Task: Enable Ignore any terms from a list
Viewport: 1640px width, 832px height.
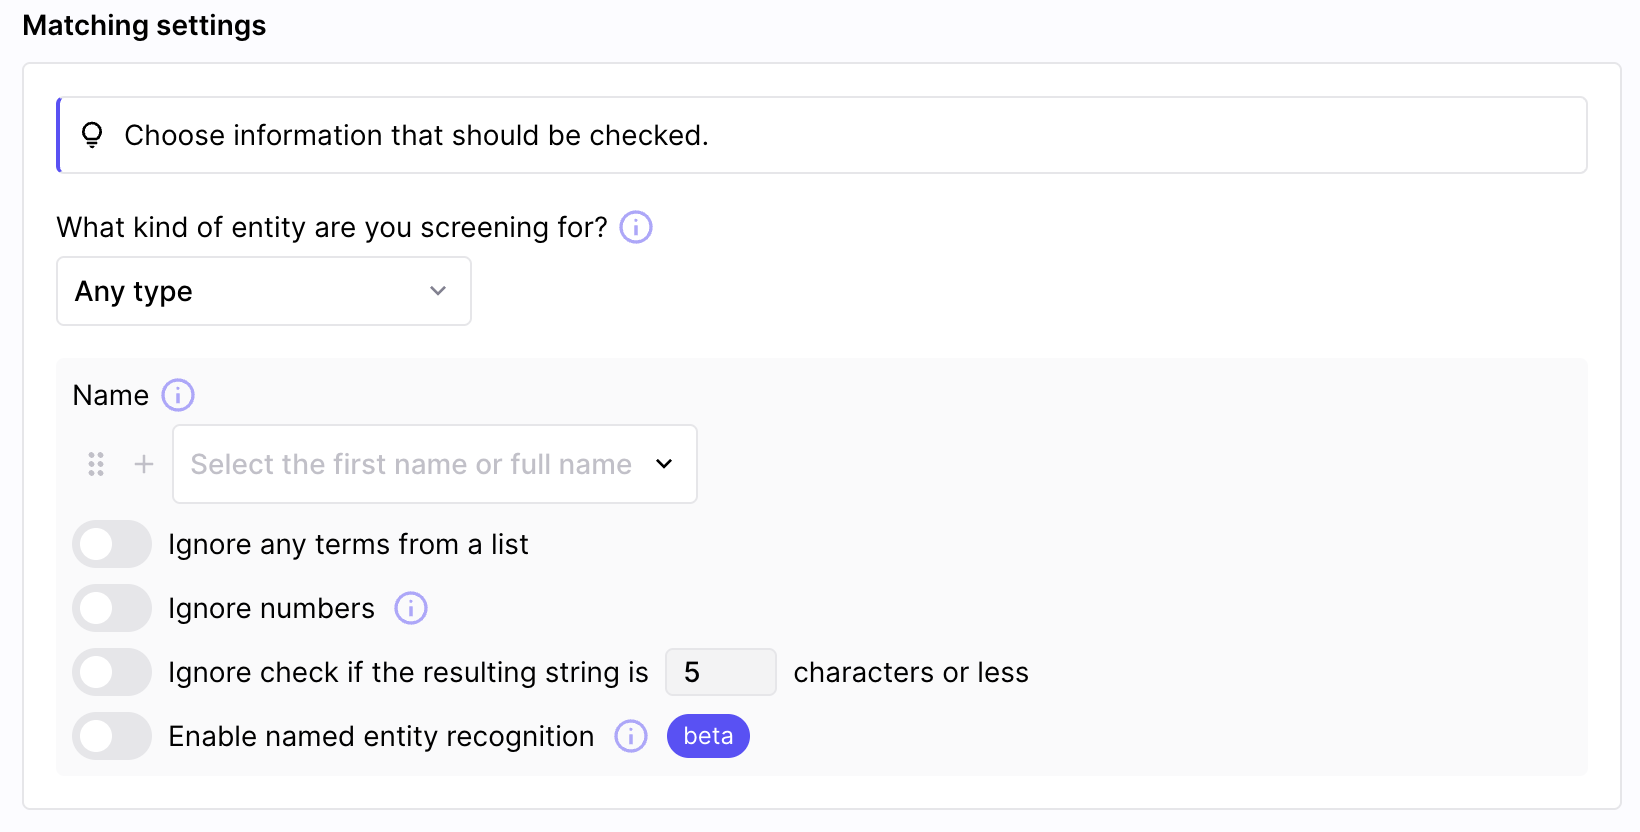Action: 112,544
